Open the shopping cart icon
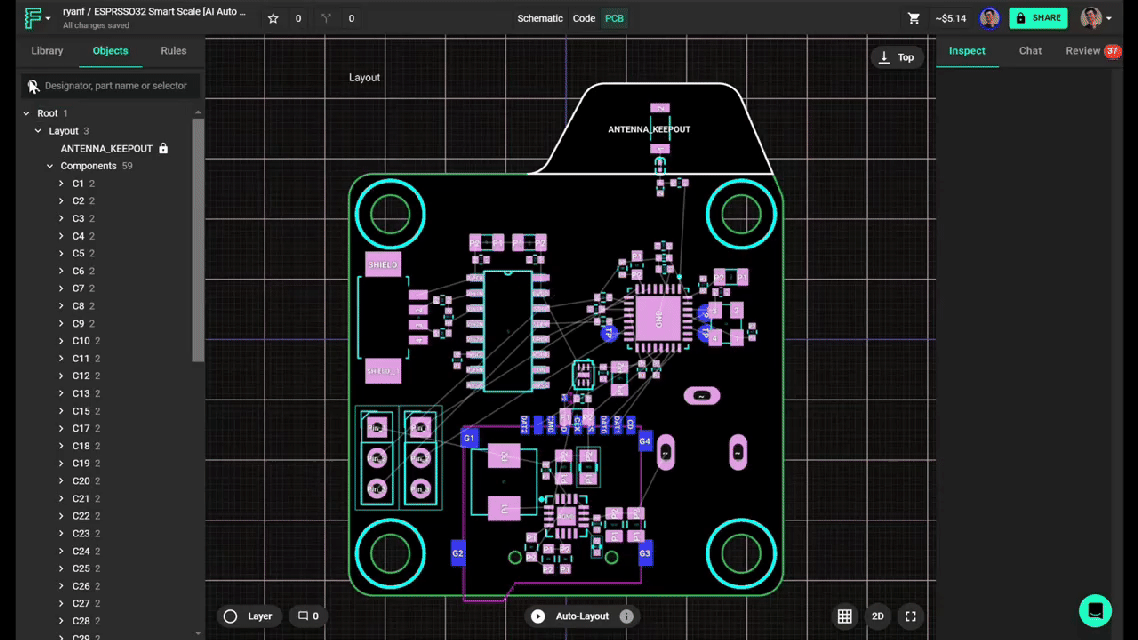1138x640 pixels. pos(914,18)
